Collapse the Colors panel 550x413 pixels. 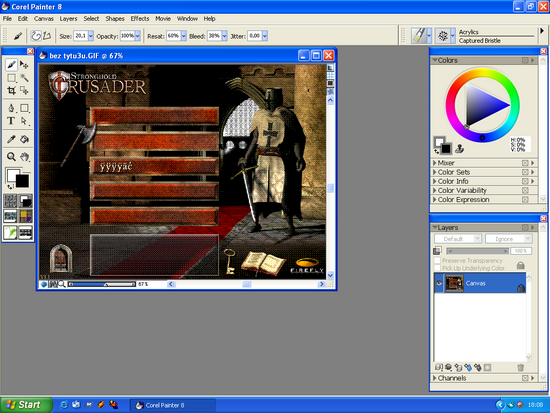coord(435,60)
